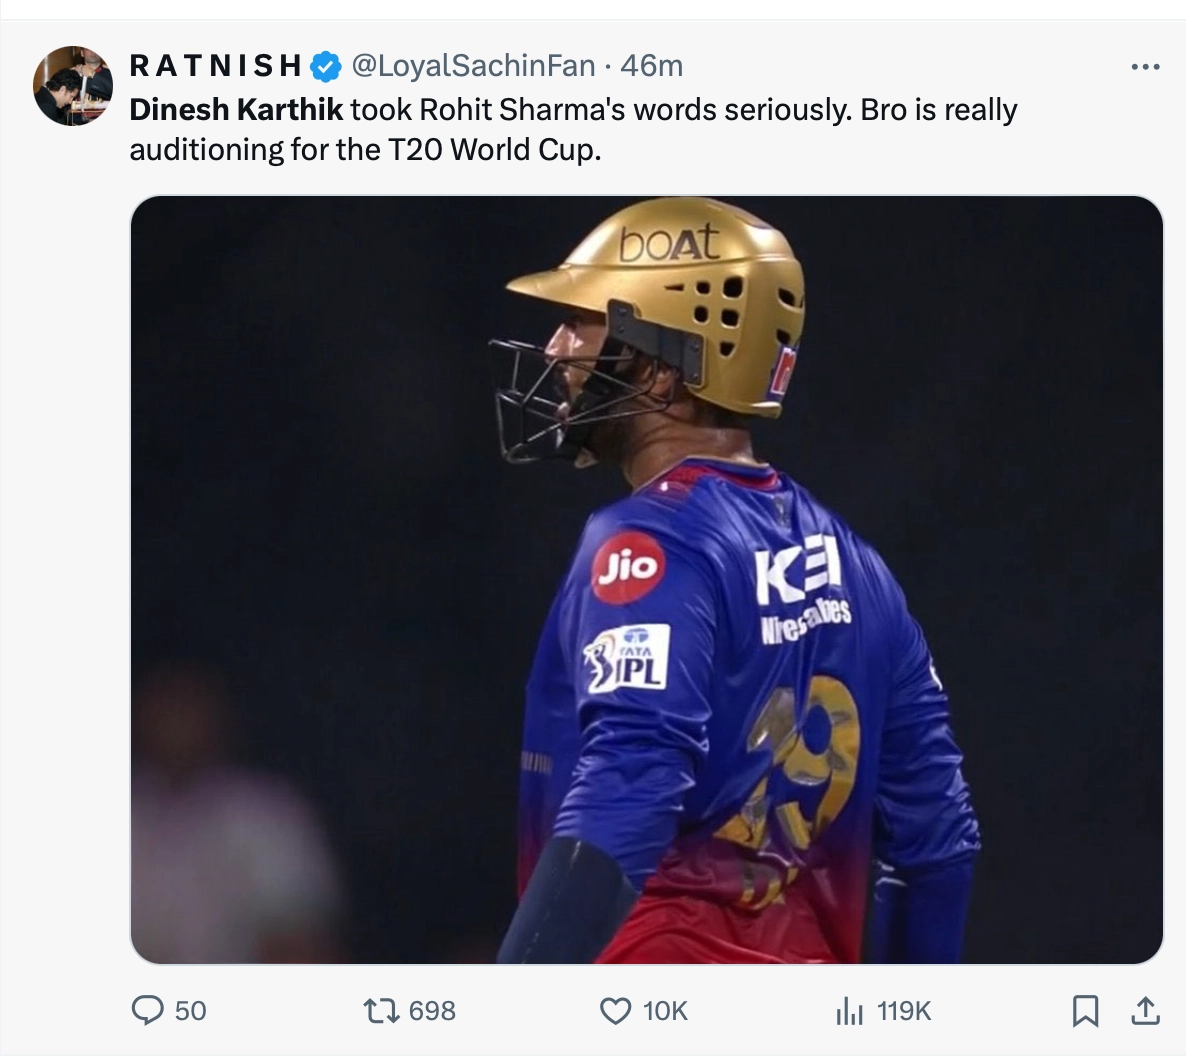Click the Jio logo on the jersey photo
The image size is (1186, 1056).
[628, 567]
